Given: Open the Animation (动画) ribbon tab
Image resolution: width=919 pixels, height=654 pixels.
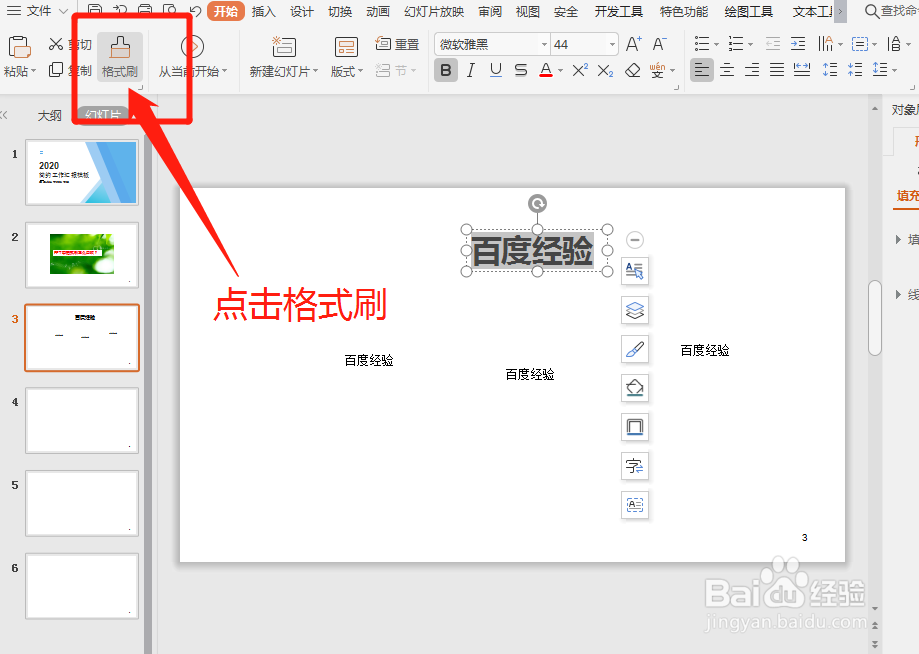Looking at the screenshot, I should (x=378, y=11).
